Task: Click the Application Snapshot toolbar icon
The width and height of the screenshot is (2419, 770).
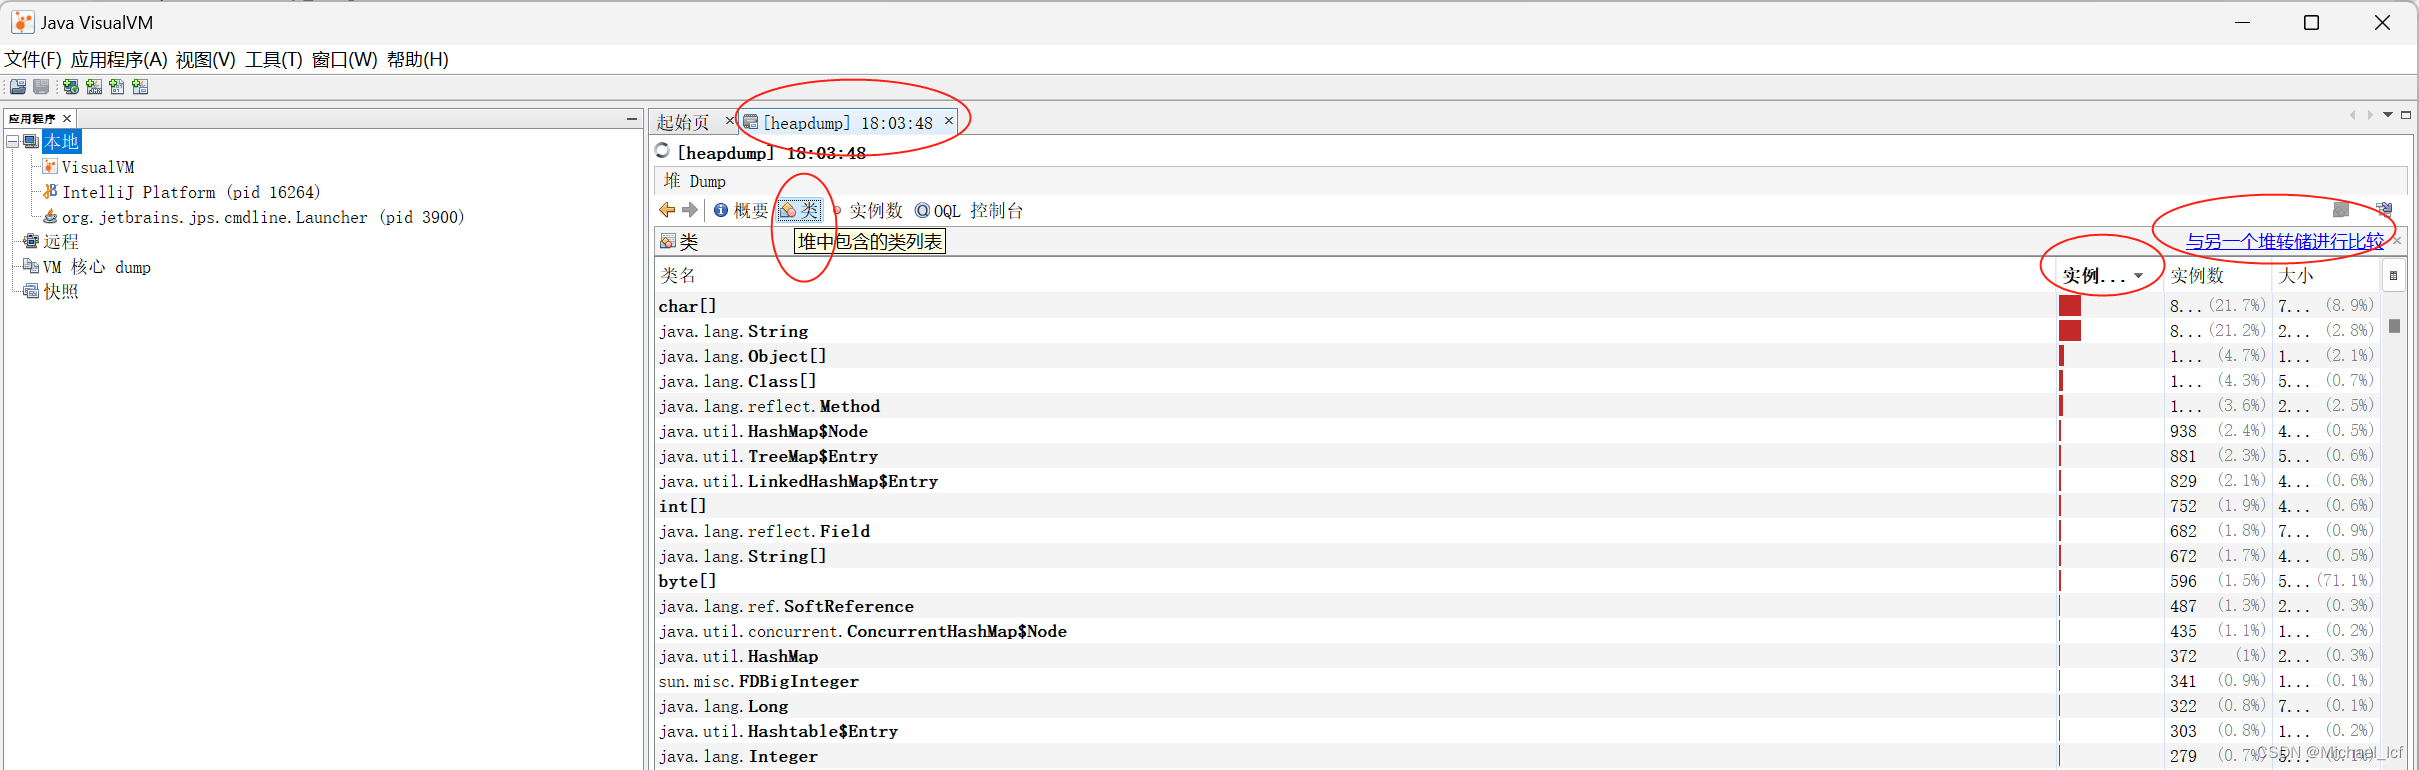Action: pos(140,87)
